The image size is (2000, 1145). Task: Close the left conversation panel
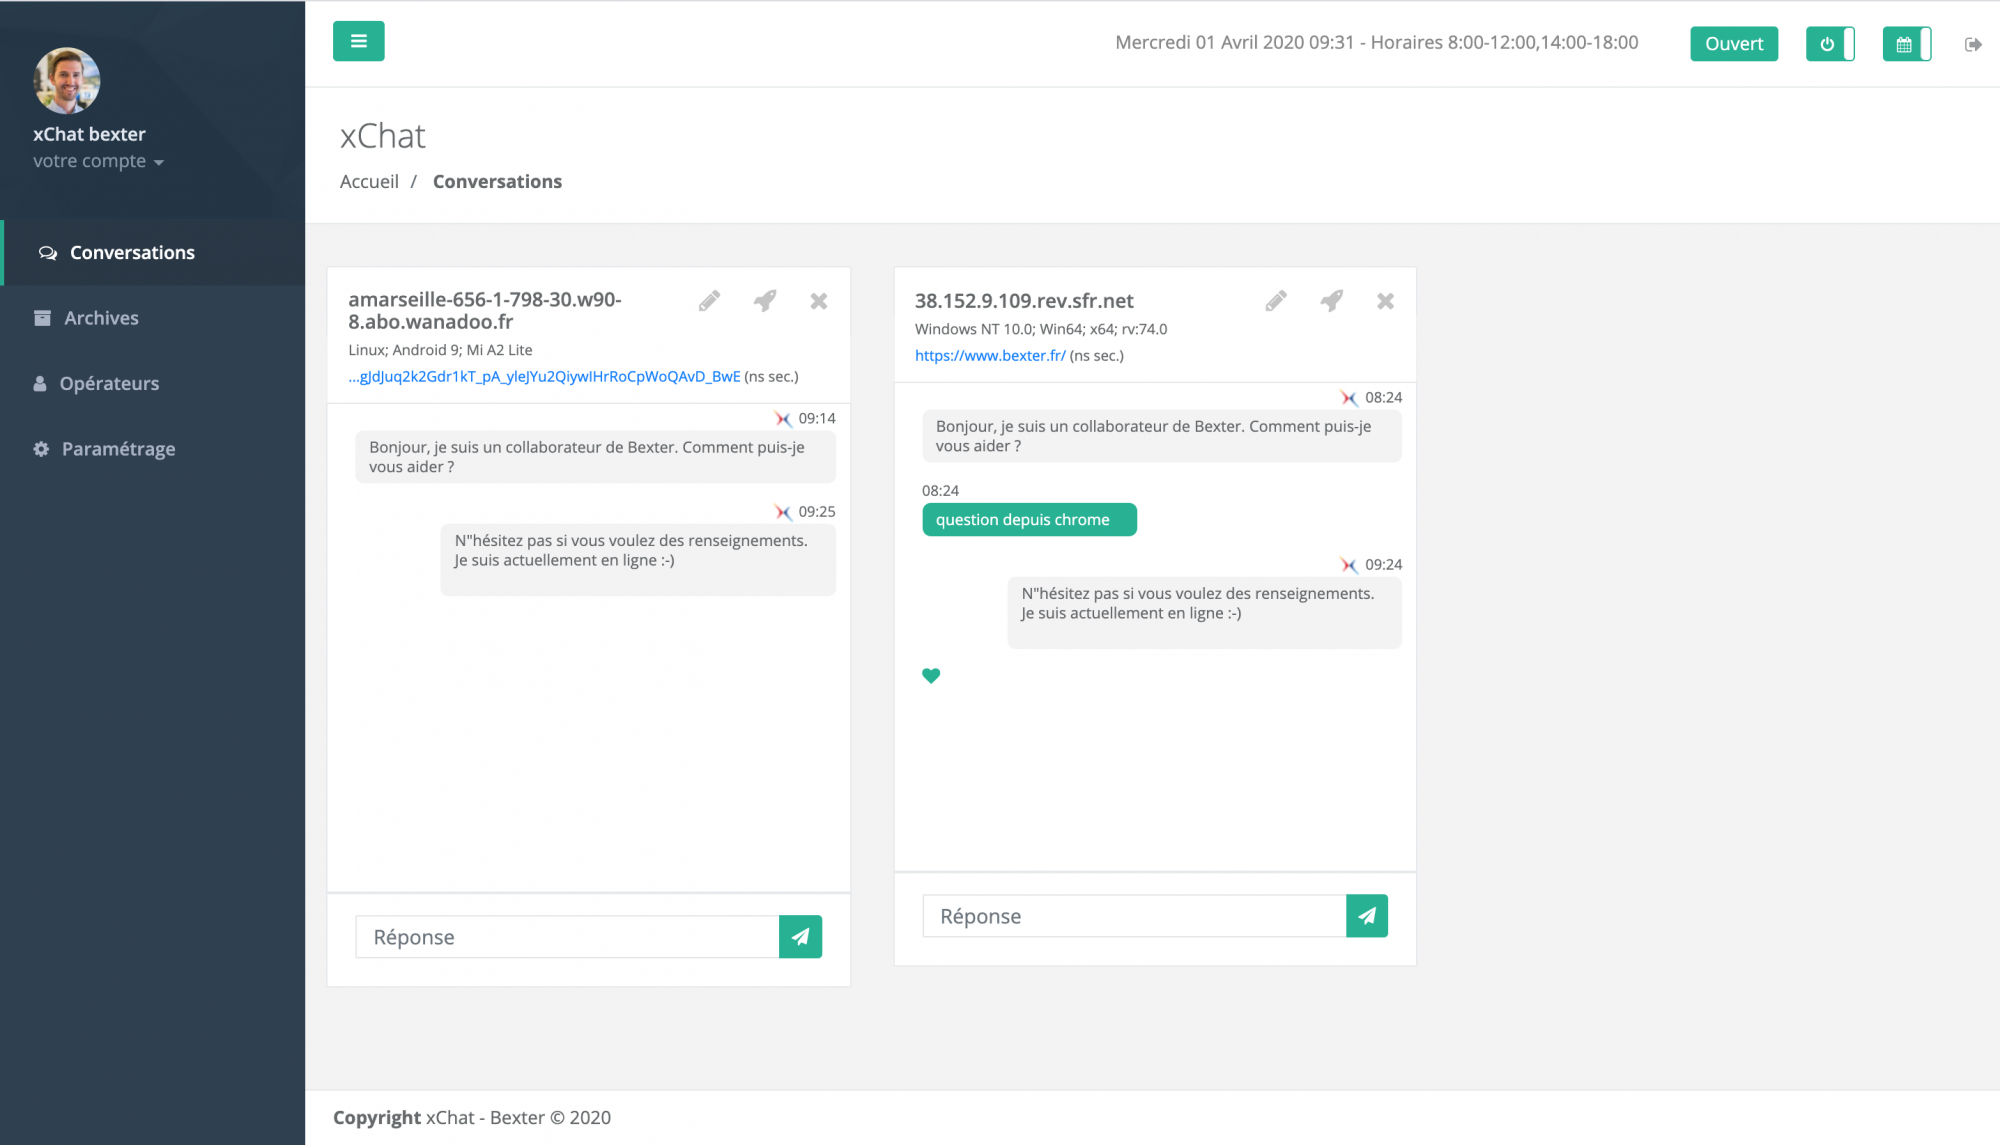coord(819,301)
